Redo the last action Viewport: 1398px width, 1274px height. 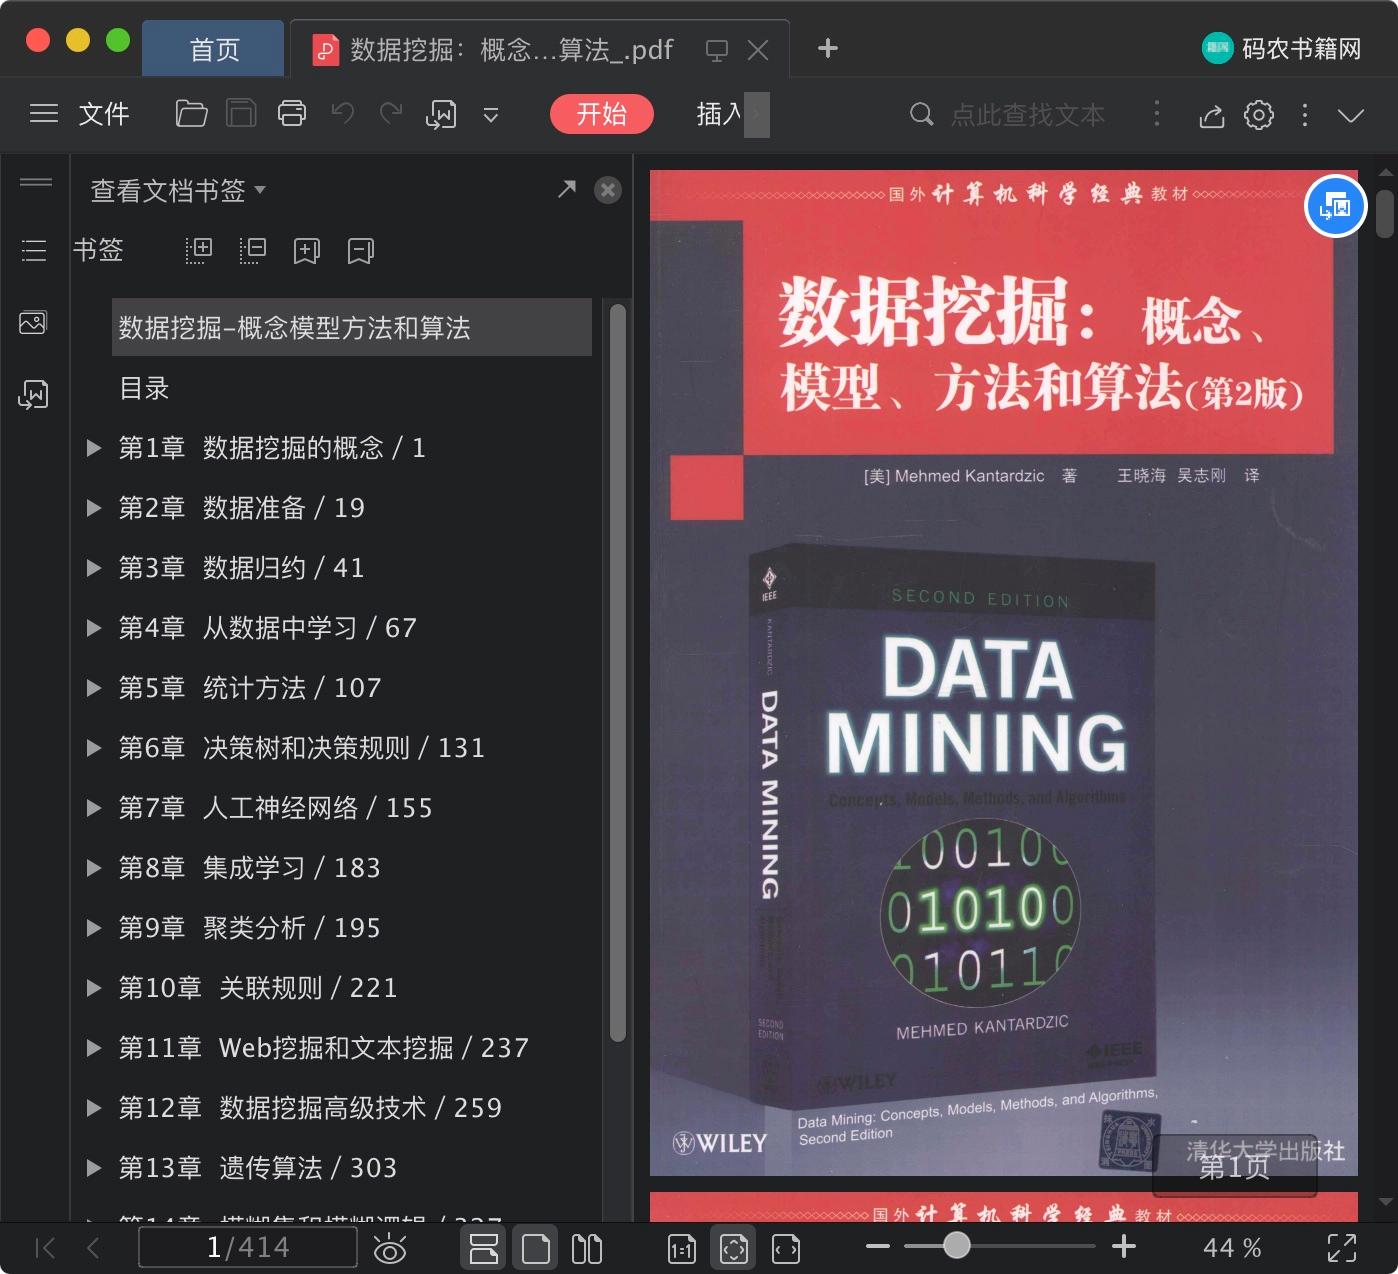click(x=391, y=114)
